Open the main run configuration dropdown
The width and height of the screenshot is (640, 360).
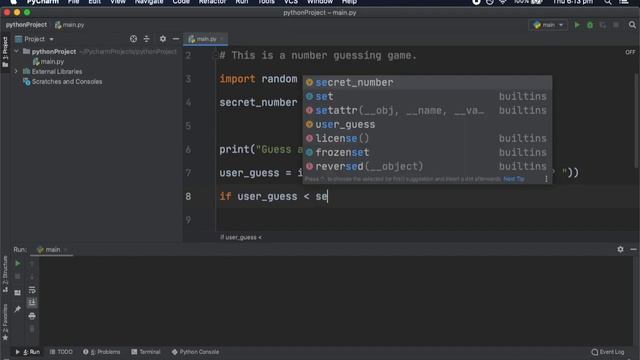[548, 25]
